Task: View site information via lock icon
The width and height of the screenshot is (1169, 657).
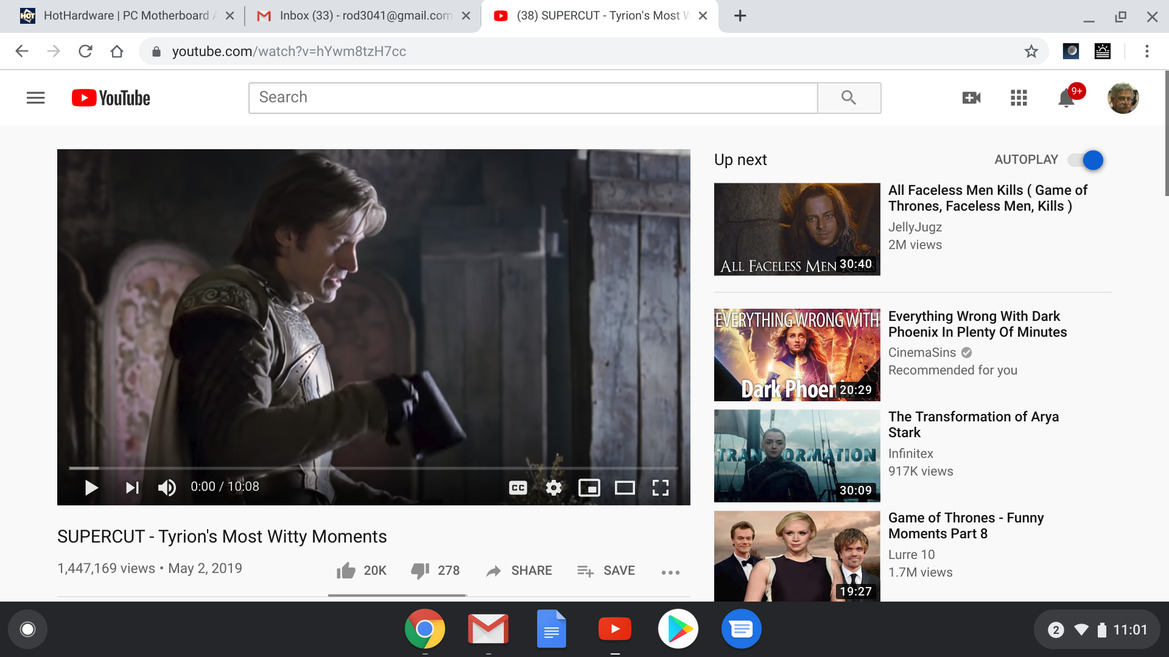Action: 156,51
